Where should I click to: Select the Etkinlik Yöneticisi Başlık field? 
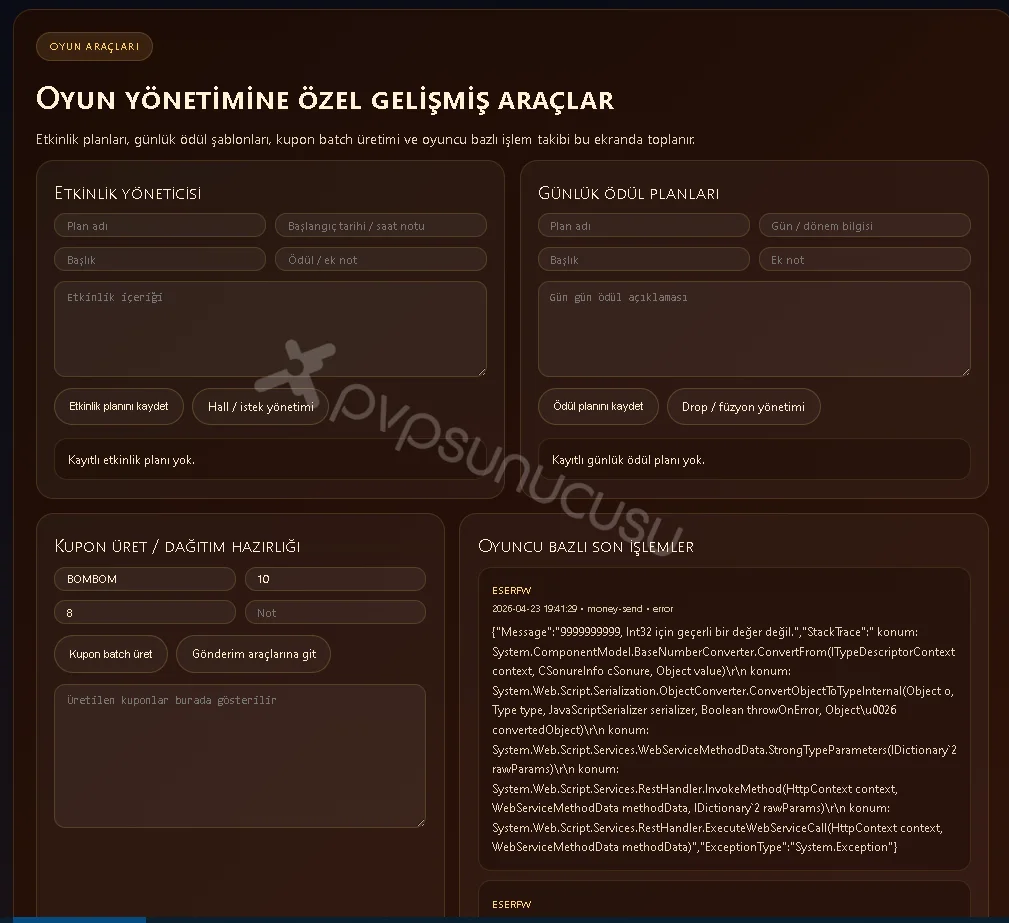point(160,259)
